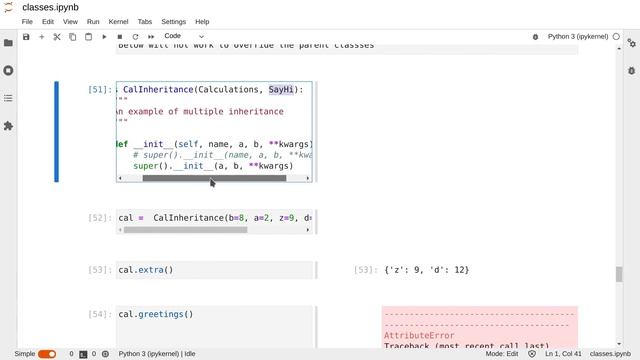Click the notebook vertical scrollbar thumb
This screenshot has width=640, height=360.
click(619, 274)
